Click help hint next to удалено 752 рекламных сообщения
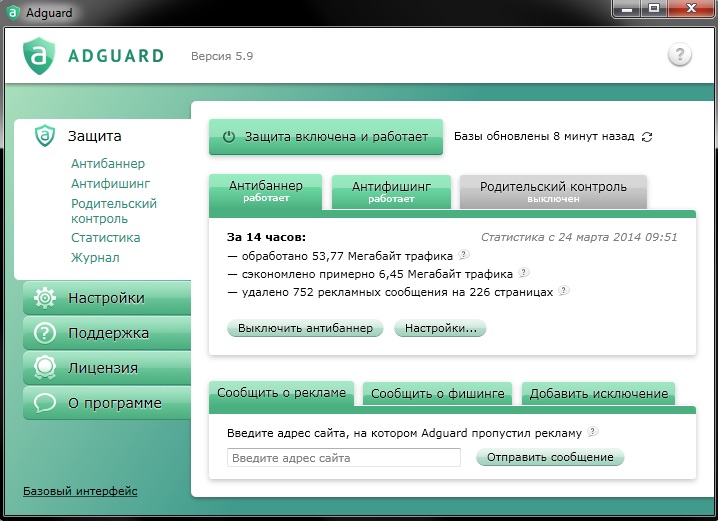 coord(564,290)
